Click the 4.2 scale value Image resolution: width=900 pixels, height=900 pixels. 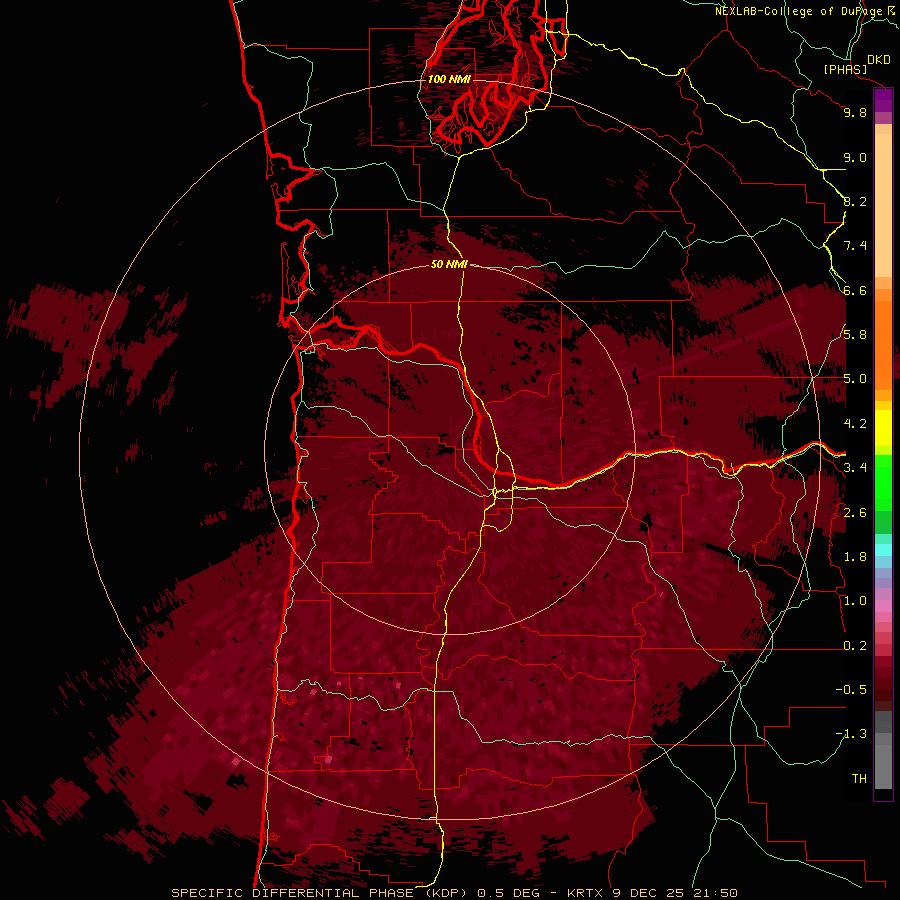(855, 424)
